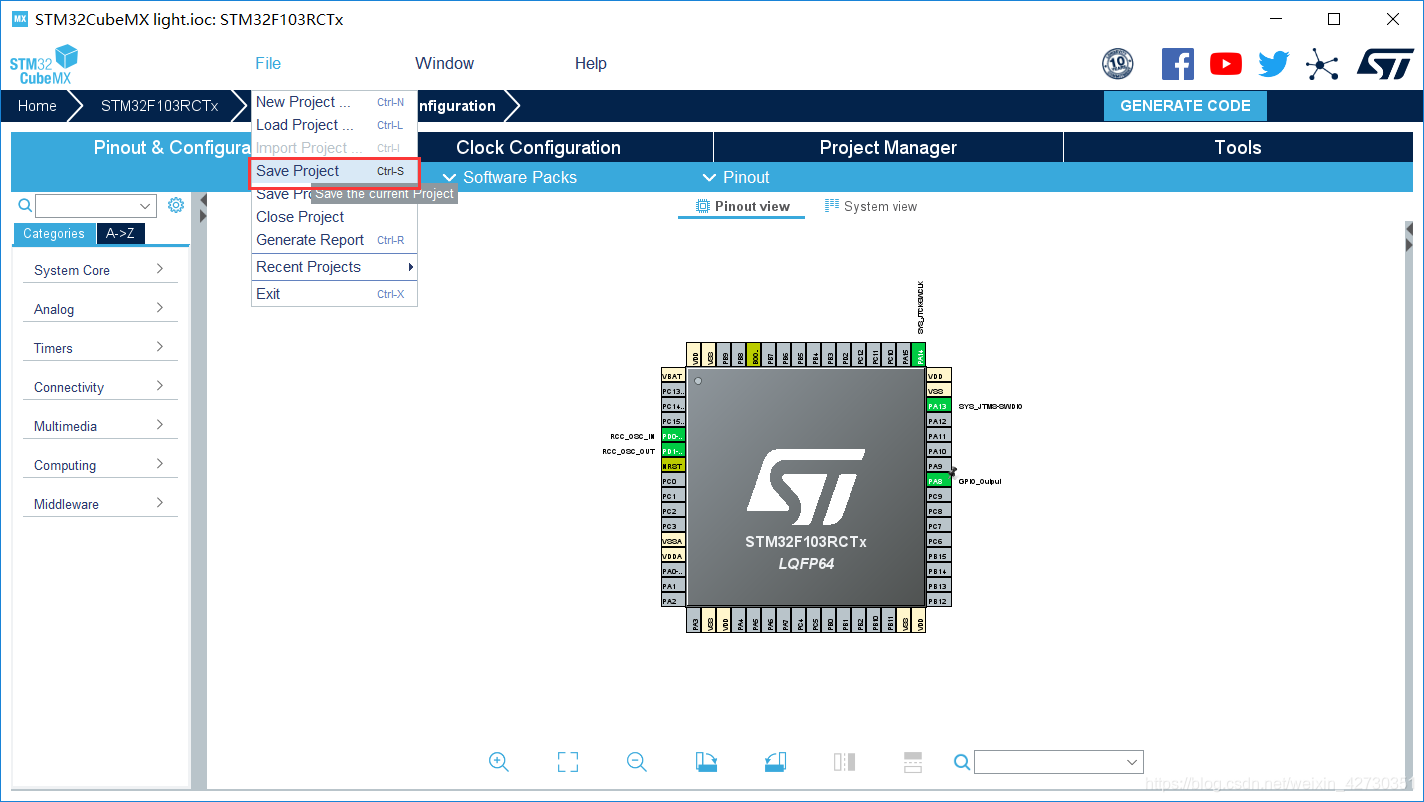Fit the chip view to the window

(x=567, y=761)
